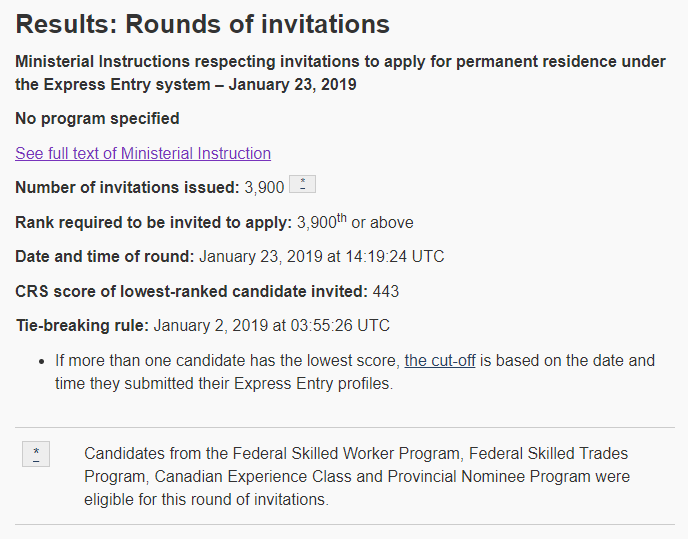Screen dimensions: 688x539
Task: Click the CRS score value 443
Action: coord(386,291)
